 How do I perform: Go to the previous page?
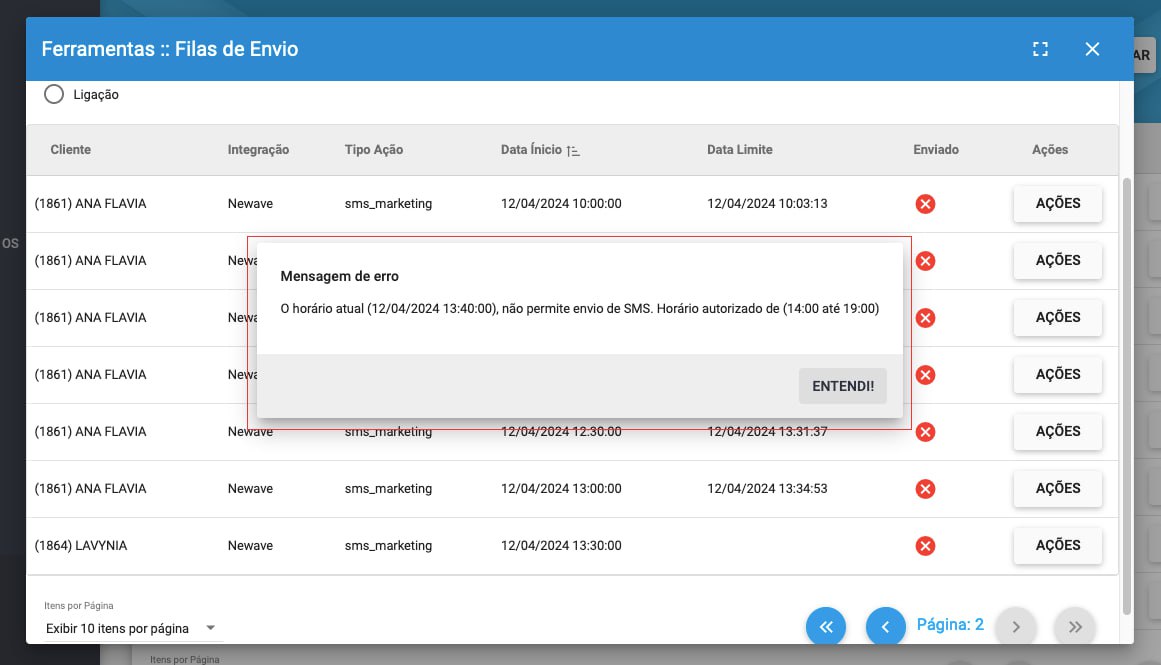pos(886,626)
